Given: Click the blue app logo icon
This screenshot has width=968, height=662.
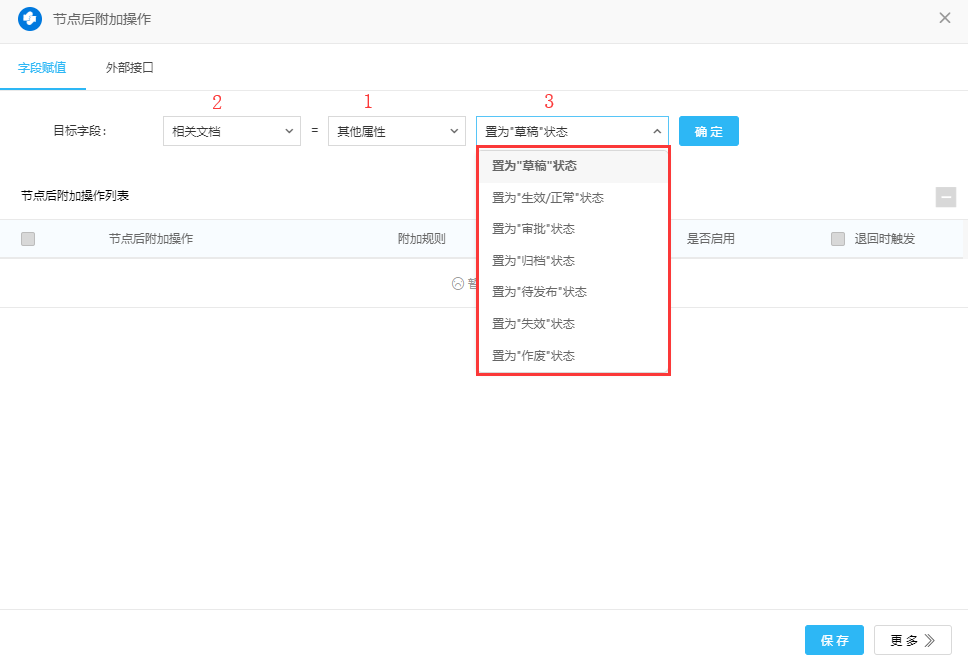Looking at the screenshot, I should point(30,19).
